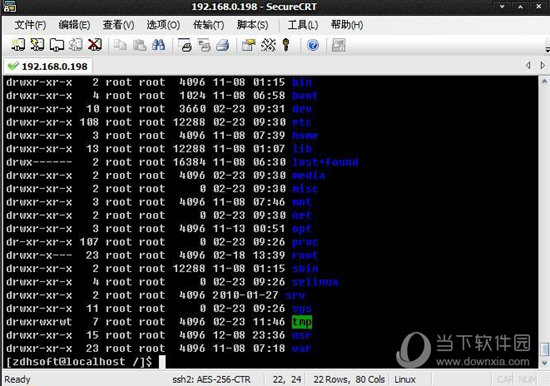Screen dimensions: 550x386
Task: Click the greyed last toolbar icon
Action: coord(338,45)
